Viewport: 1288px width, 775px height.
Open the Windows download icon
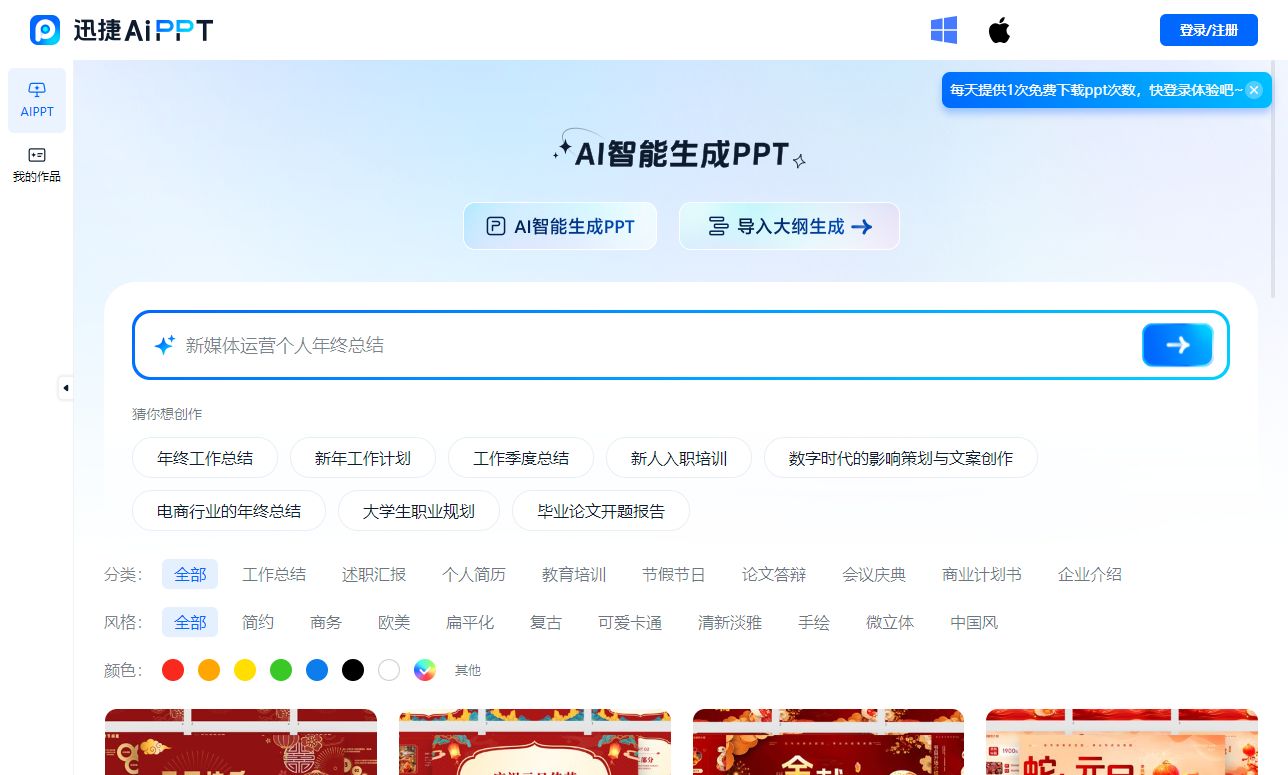[944, 30]
